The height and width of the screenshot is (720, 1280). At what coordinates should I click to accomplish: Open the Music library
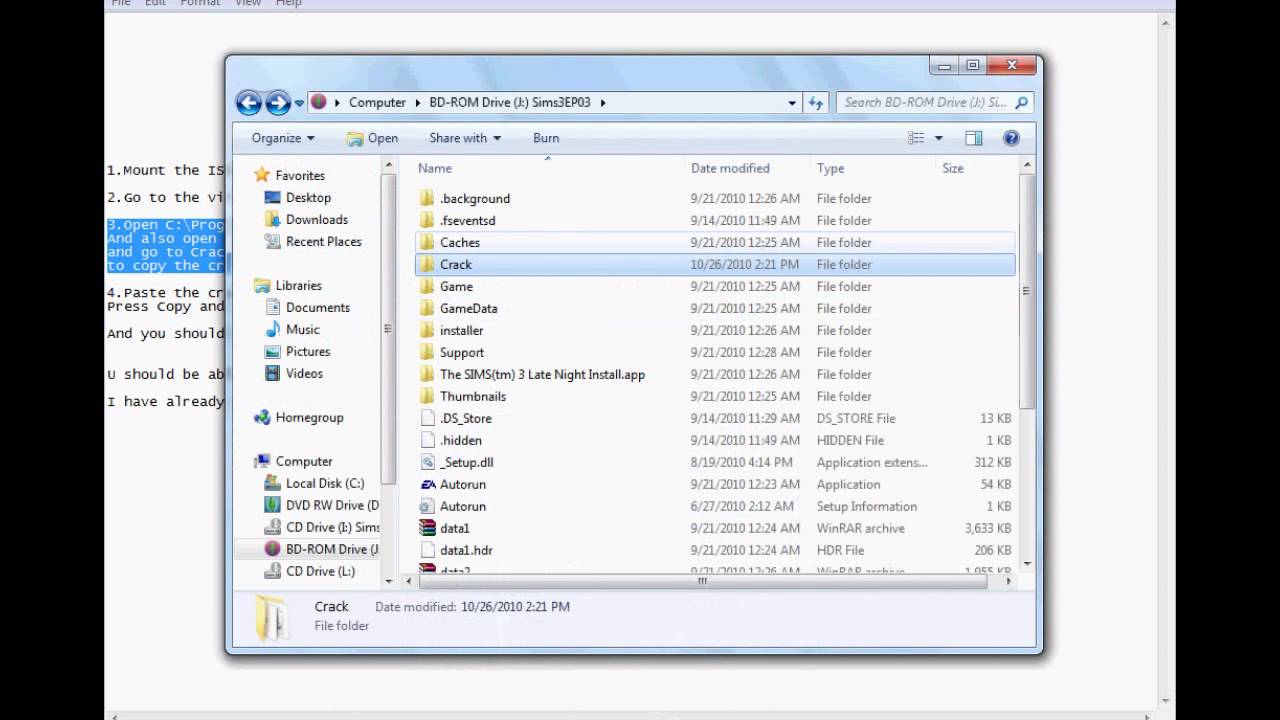point(302,329)
